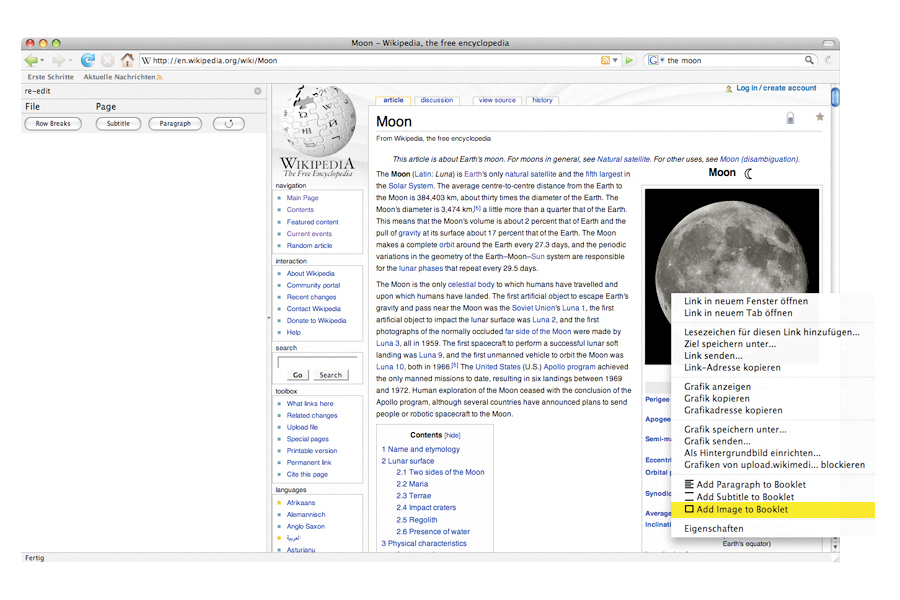This screenshot has height=600, width=900.
Task: Click the Wikipedia search input field
Action: 317,362
